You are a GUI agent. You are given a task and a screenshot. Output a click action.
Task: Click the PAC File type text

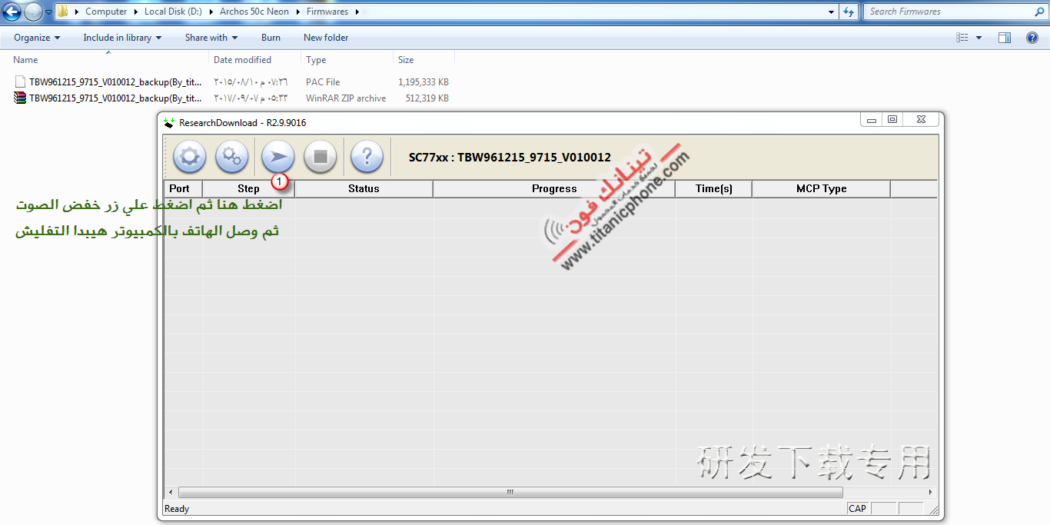[323, 82]
